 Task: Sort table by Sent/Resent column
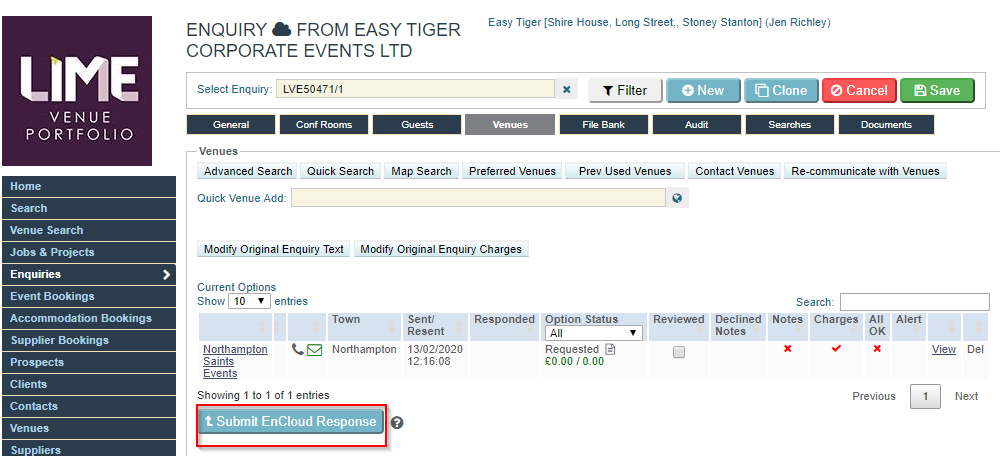tap(436, 327)
